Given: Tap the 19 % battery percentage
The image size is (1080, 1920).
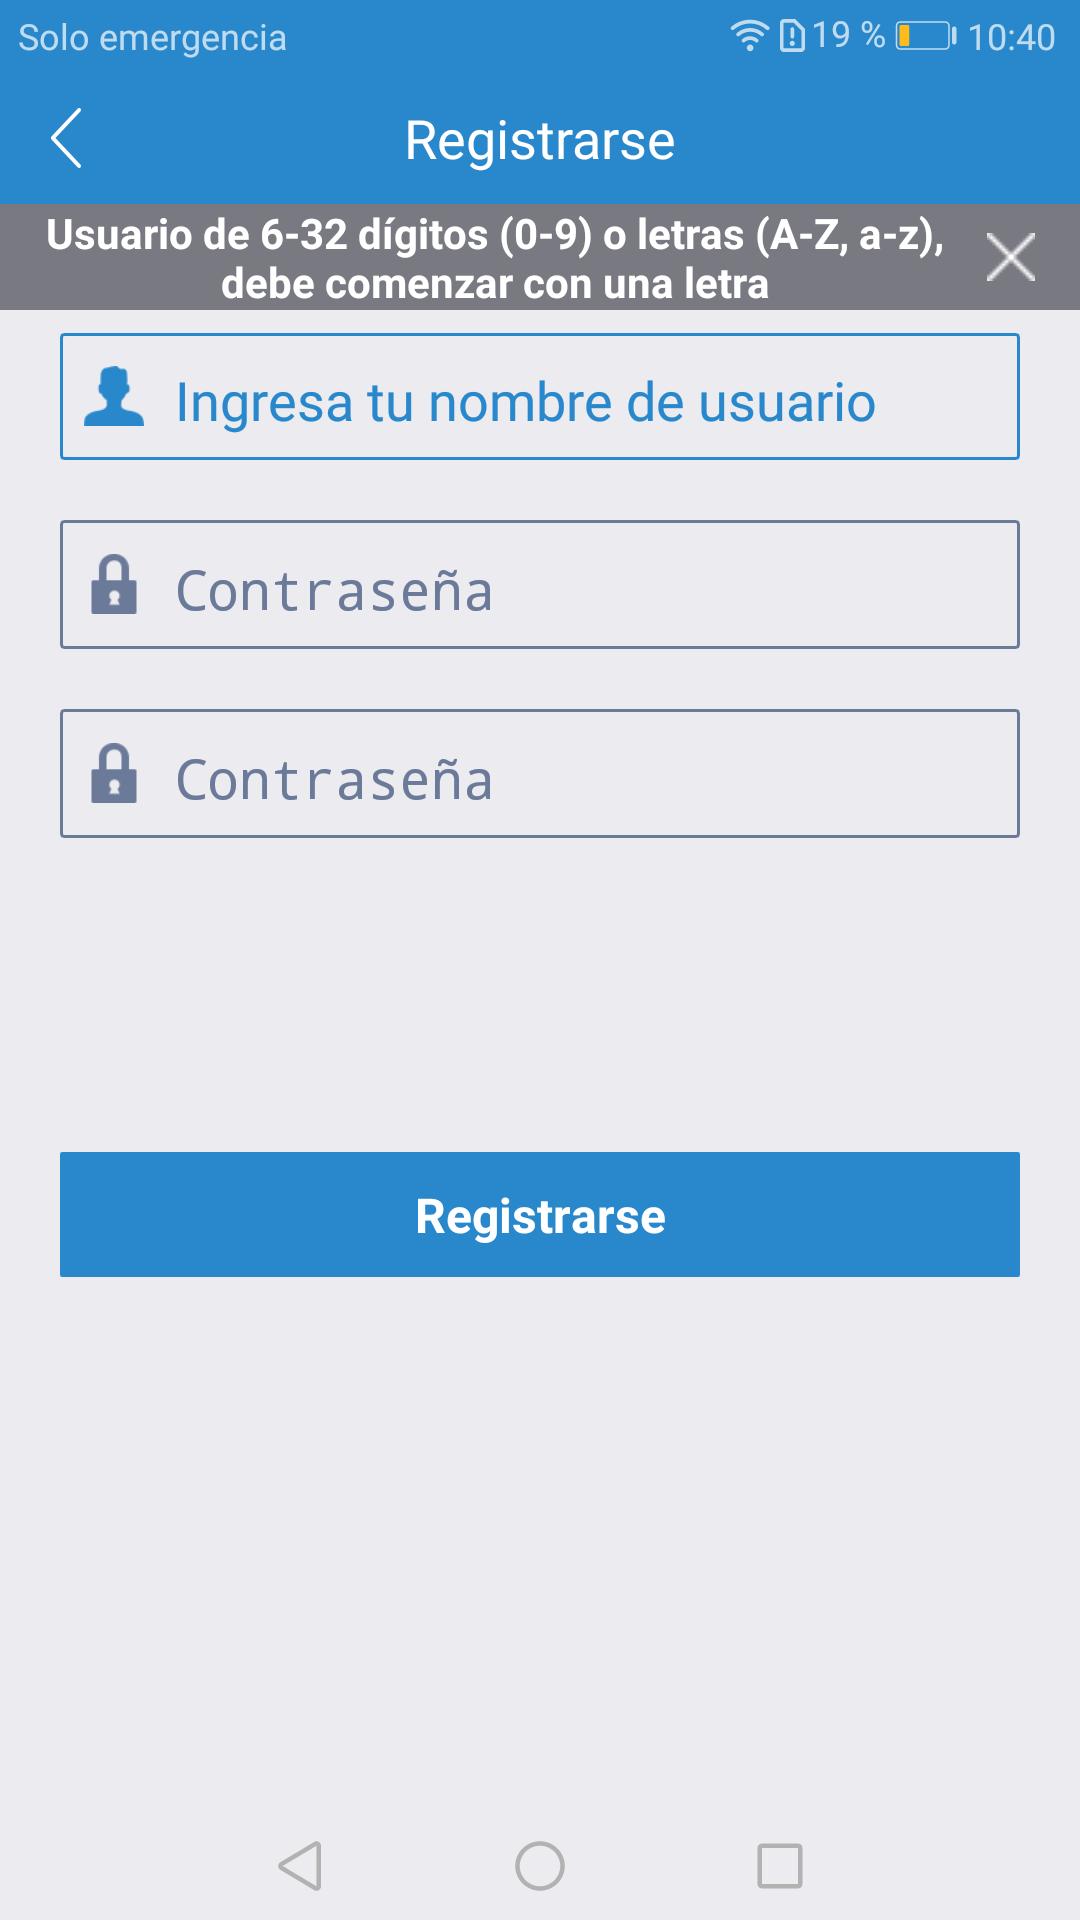Looking at the screenshot, I should click(848, 36).
